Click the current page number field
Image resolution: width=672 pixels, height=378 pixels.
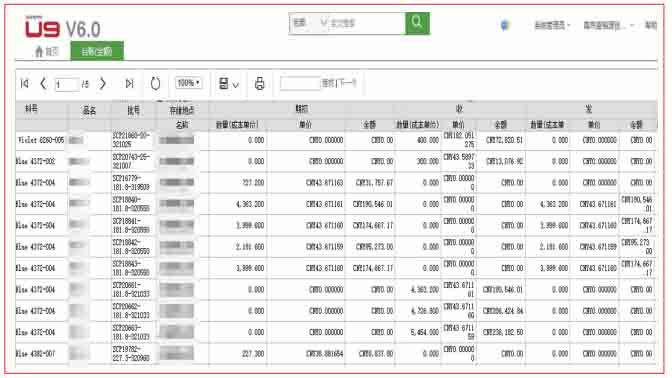pyautogui.click(x=66, y=84)
